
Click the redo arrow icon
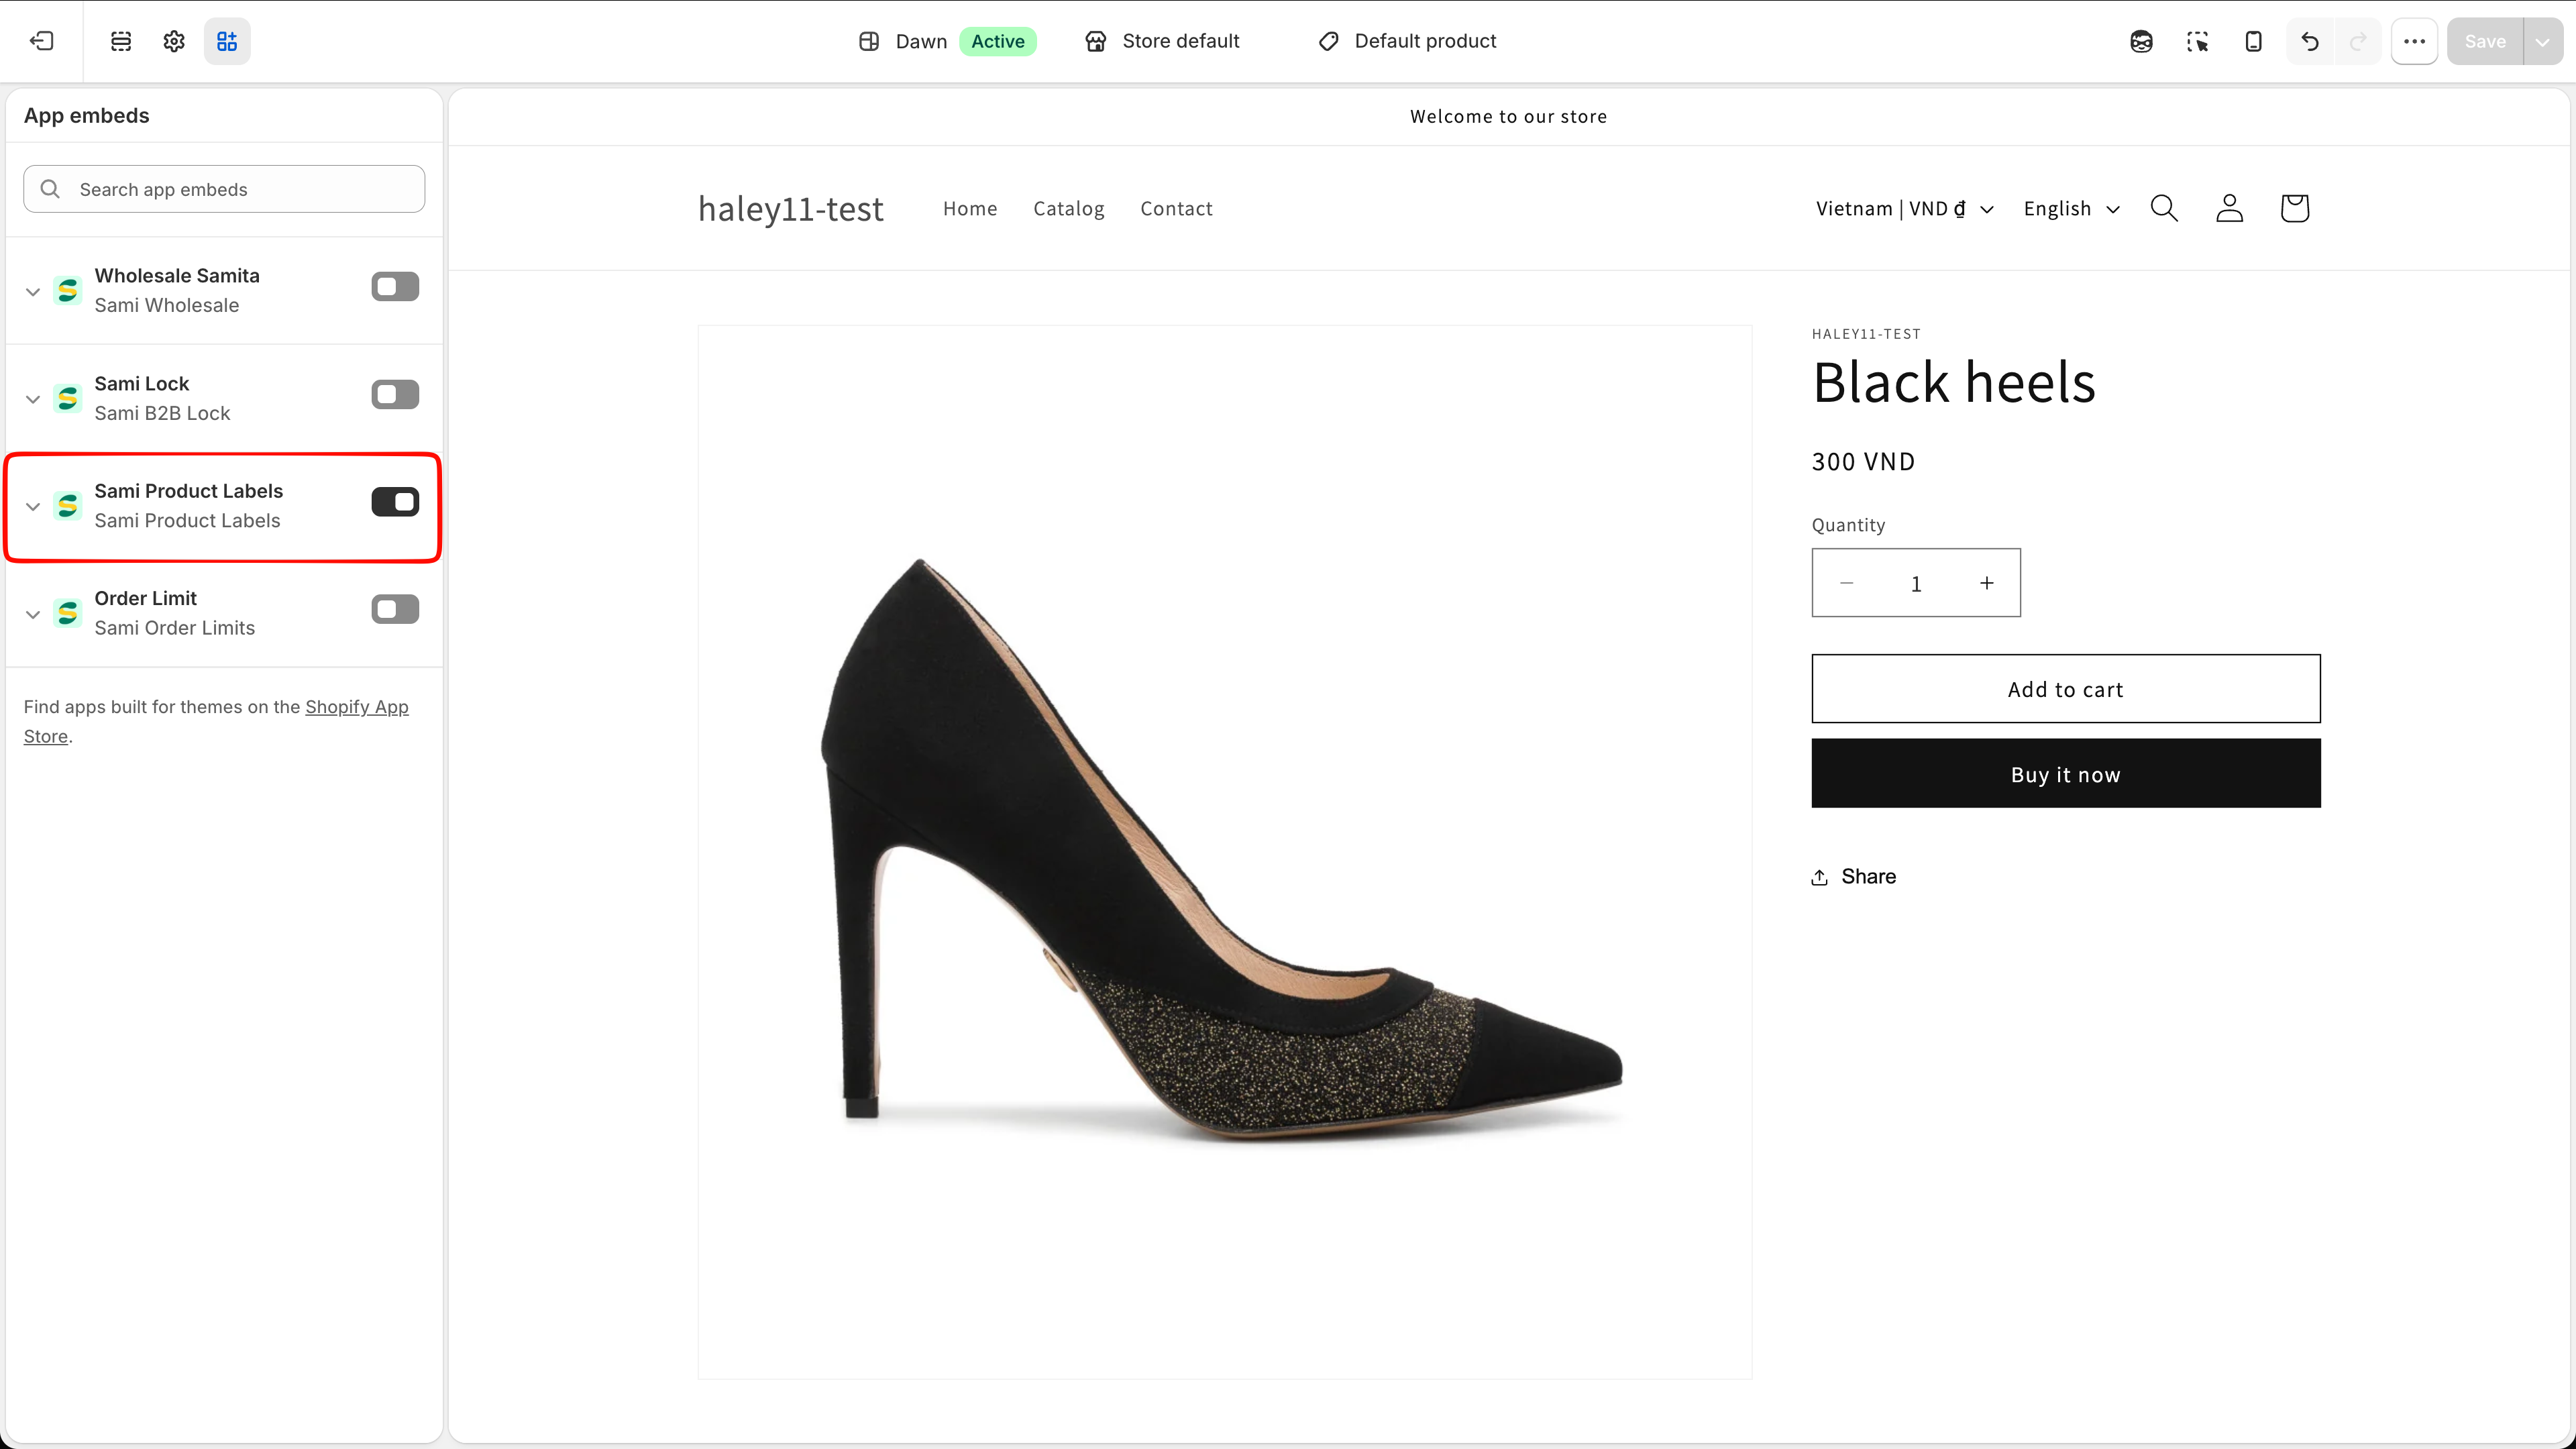pos(2358,41)
